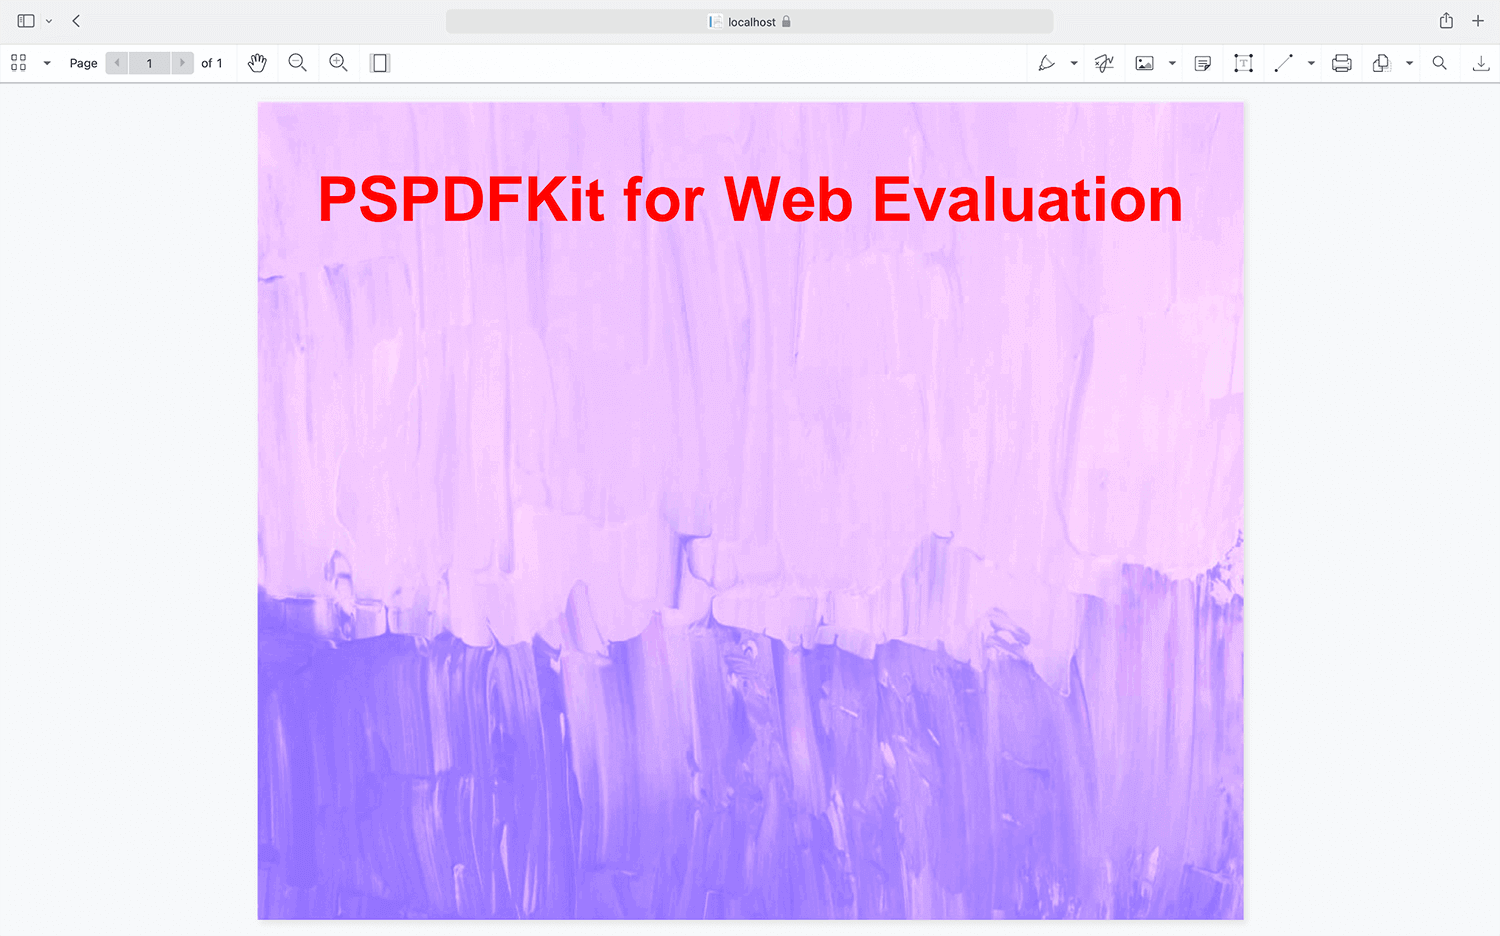Expand the sidebar mode dropdown arrow
Image resolution: width=1500 pixels, height=936 pixels.
click(47, 63)
